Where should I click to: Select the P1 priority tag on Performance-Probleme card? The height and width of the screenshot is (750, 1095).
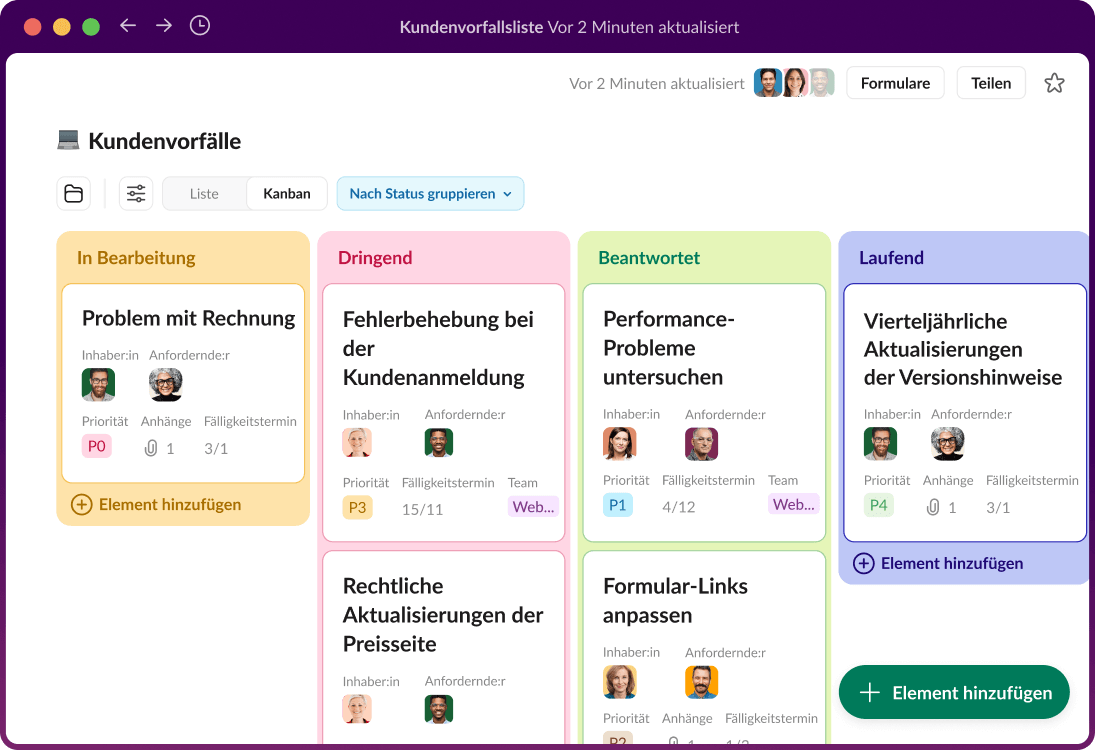(x=618, y=505)
